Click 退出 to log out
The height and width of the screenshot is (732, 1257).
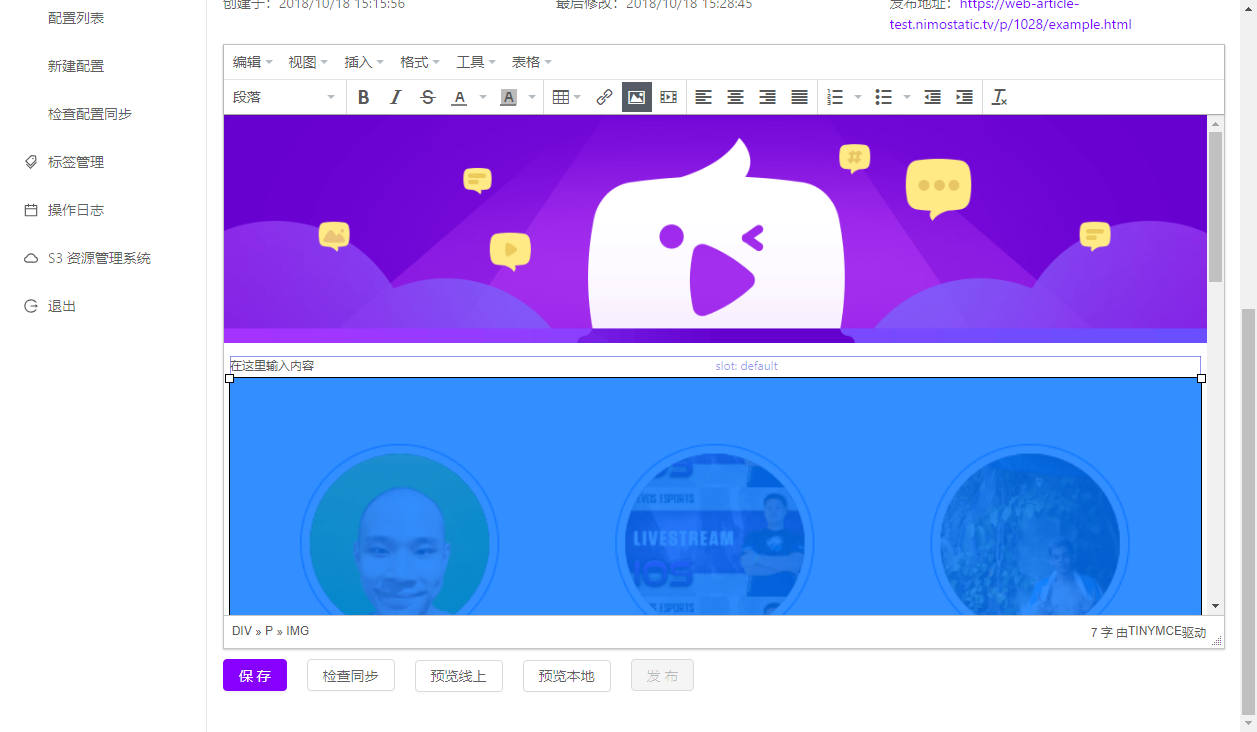click(x=62, y=306)
